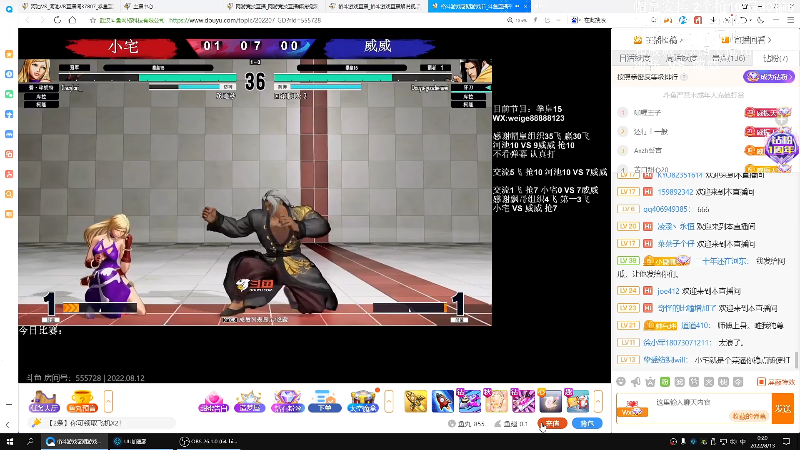Expand the gift list arrow

click(598, 402)
